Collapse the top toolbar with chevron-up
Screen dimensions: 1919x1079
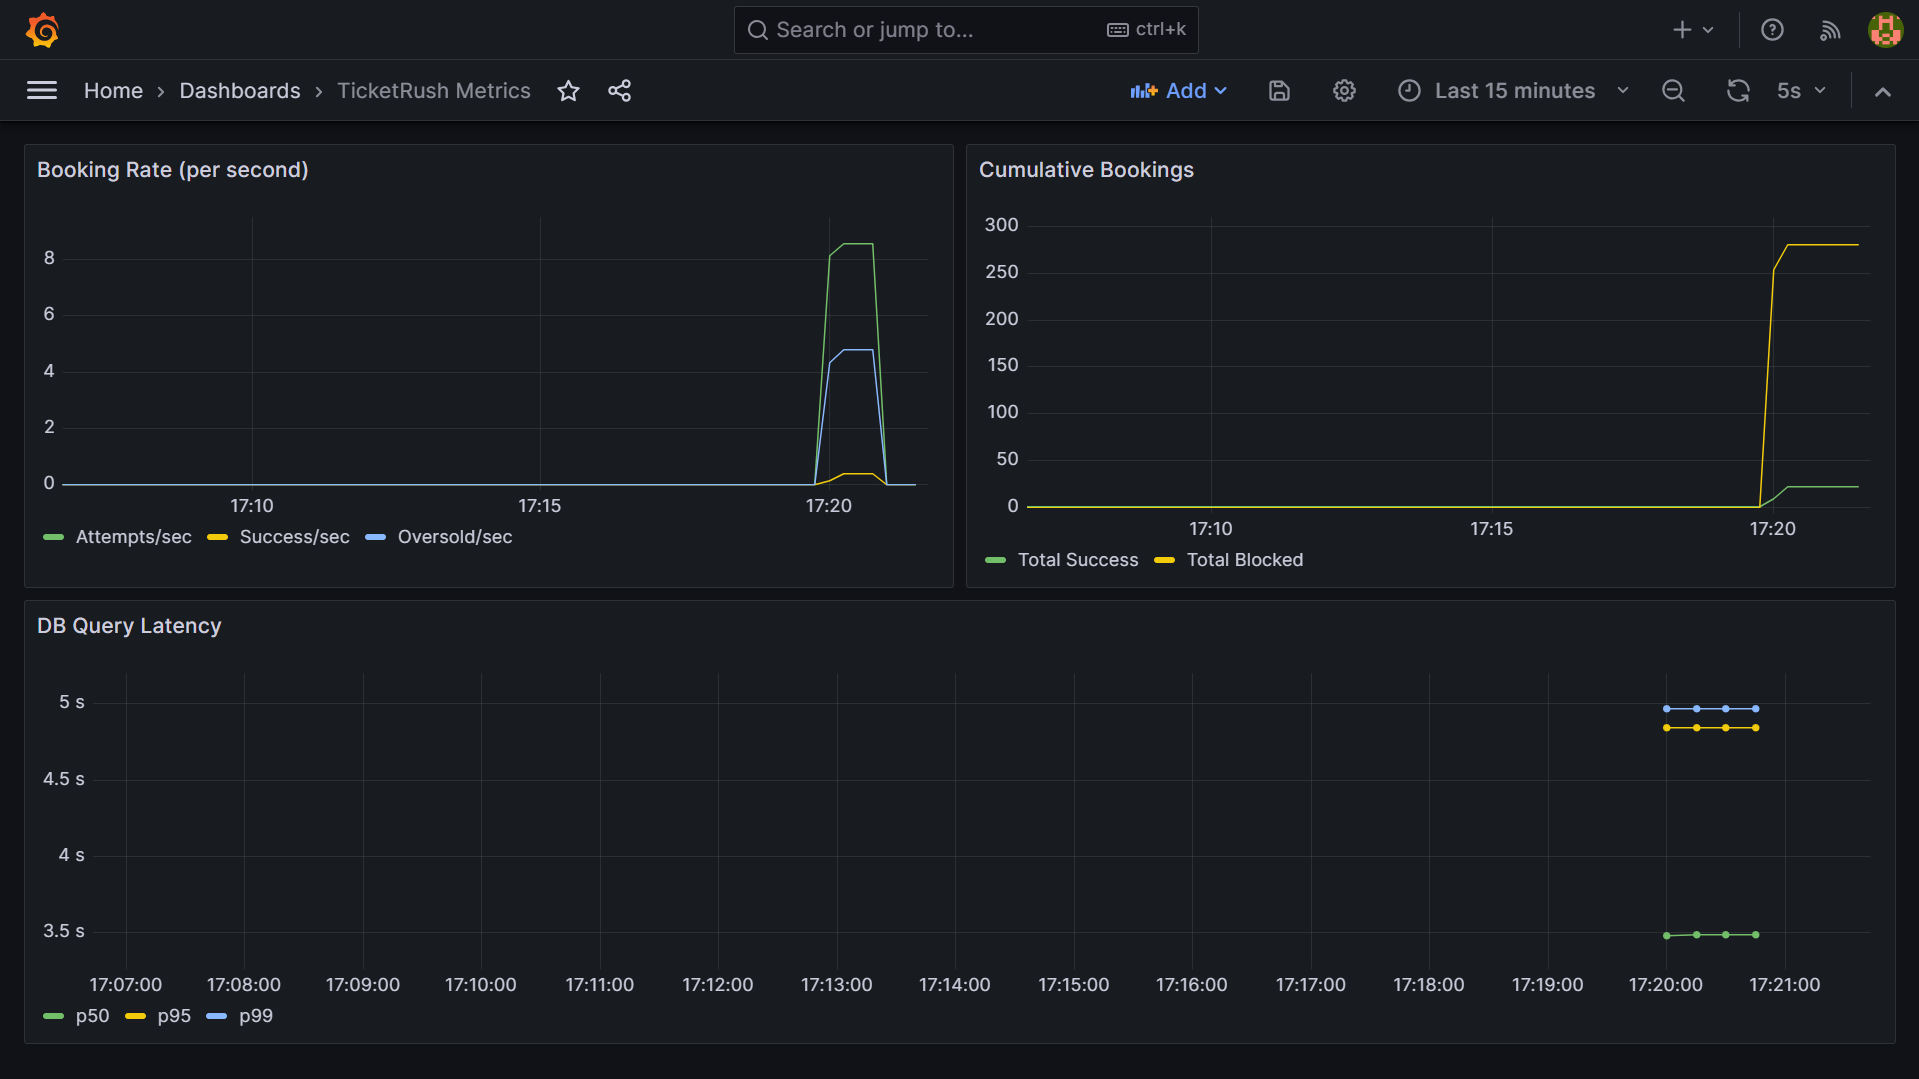pyautogui.click(x=1883, y=91)
